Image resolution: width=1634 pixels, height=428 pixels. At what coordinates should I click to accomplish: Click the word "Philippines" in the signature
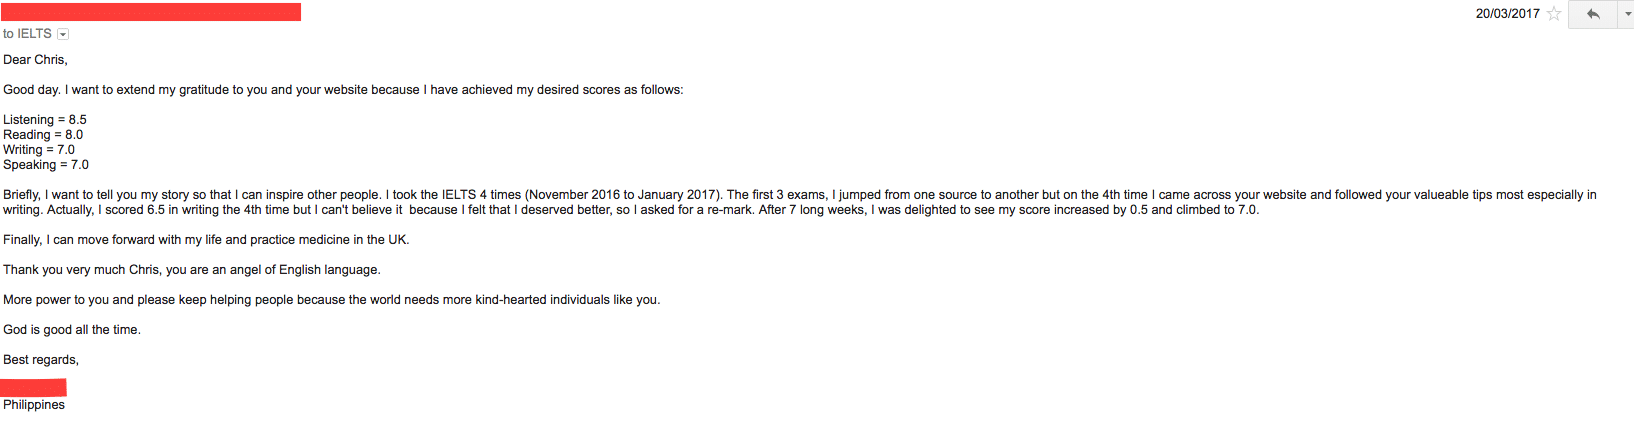click(x=34, y=405)
